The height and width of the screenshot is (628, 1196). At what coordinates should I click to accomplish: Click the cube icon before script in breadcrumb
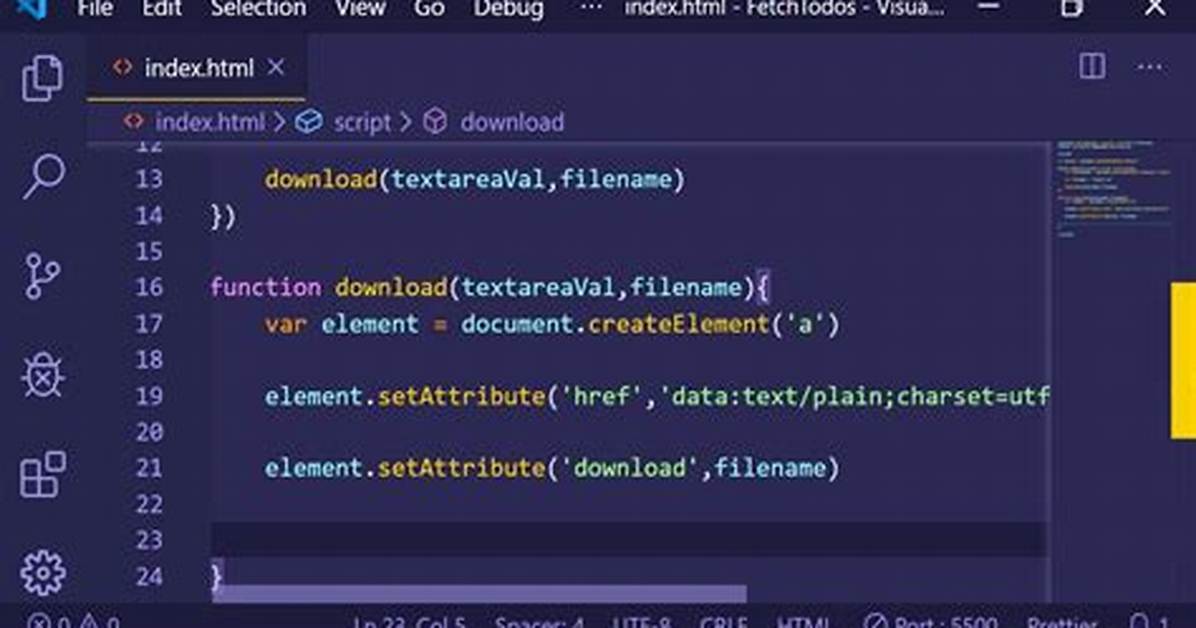pos(309,121)
